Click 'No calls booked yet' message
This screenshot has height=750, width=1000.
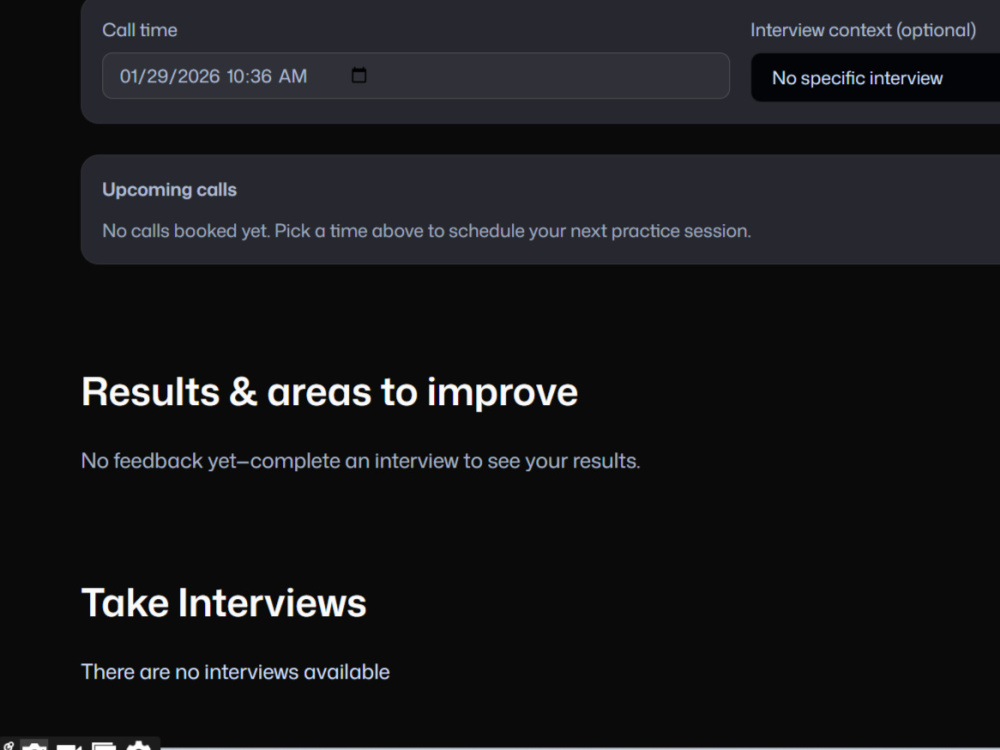(427, 231)
